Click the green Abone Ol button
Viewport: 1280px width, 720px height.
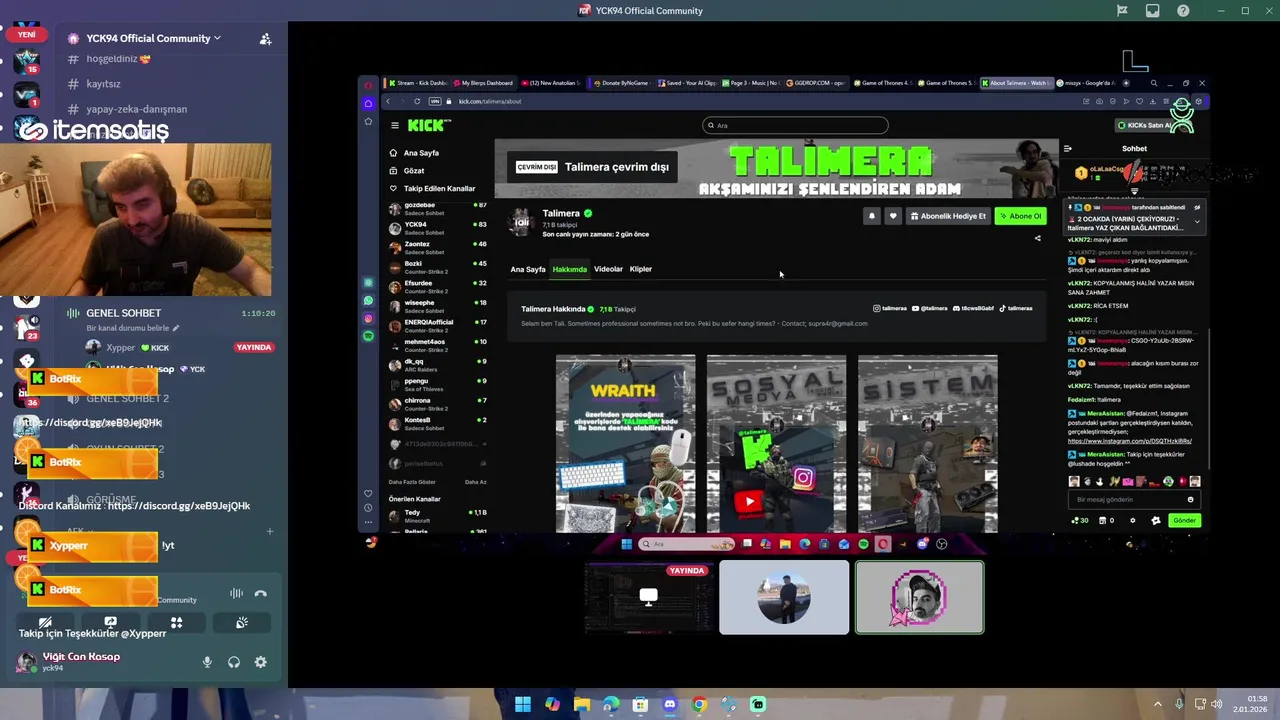point(1020,216)
